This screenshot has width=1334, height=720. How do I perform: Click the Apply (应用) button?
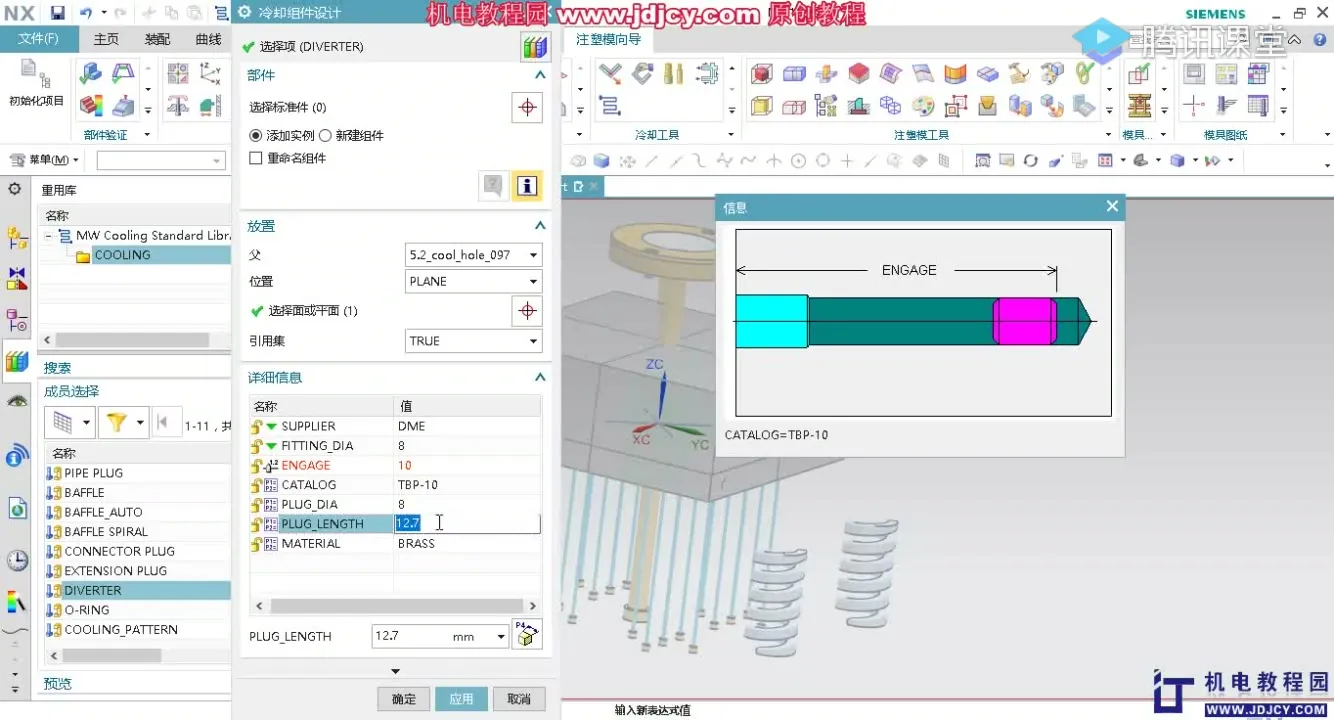click(x=461, y=699)
